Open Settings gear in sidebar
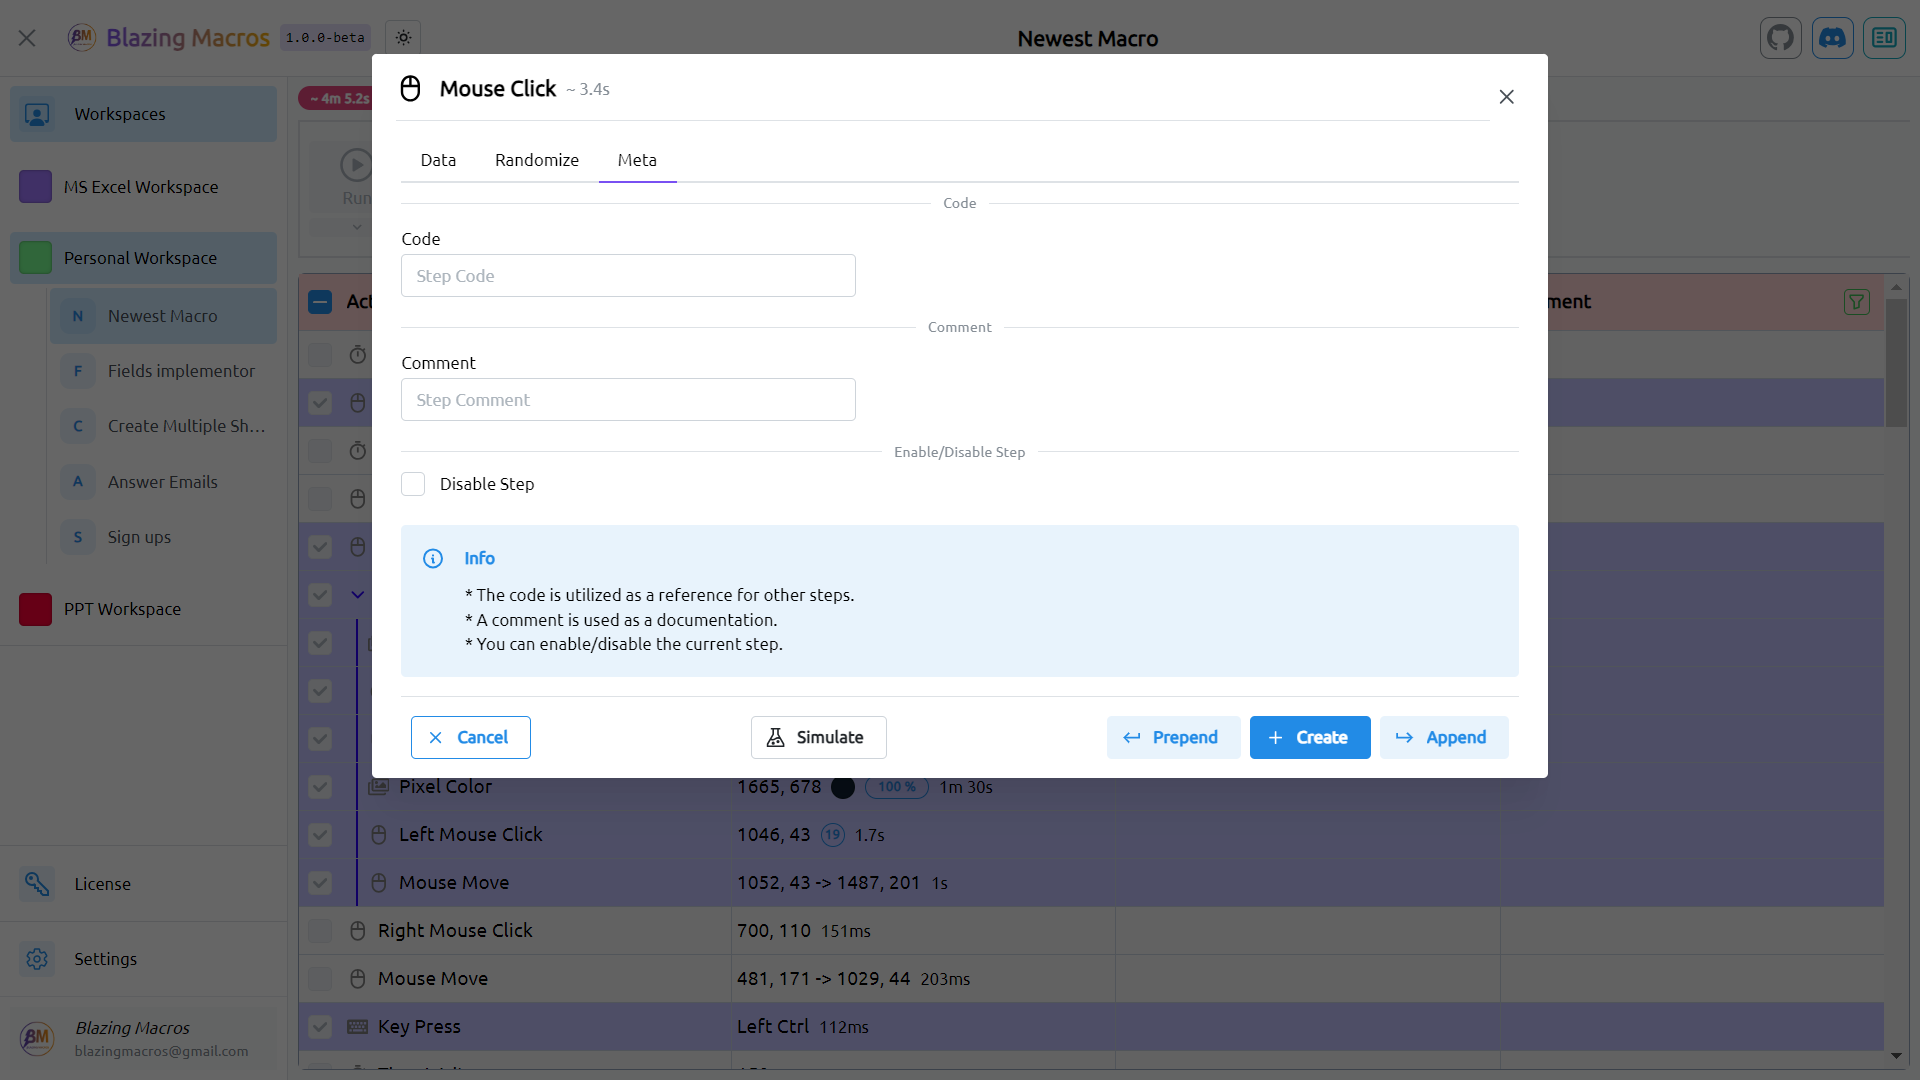 coord(37,959)
